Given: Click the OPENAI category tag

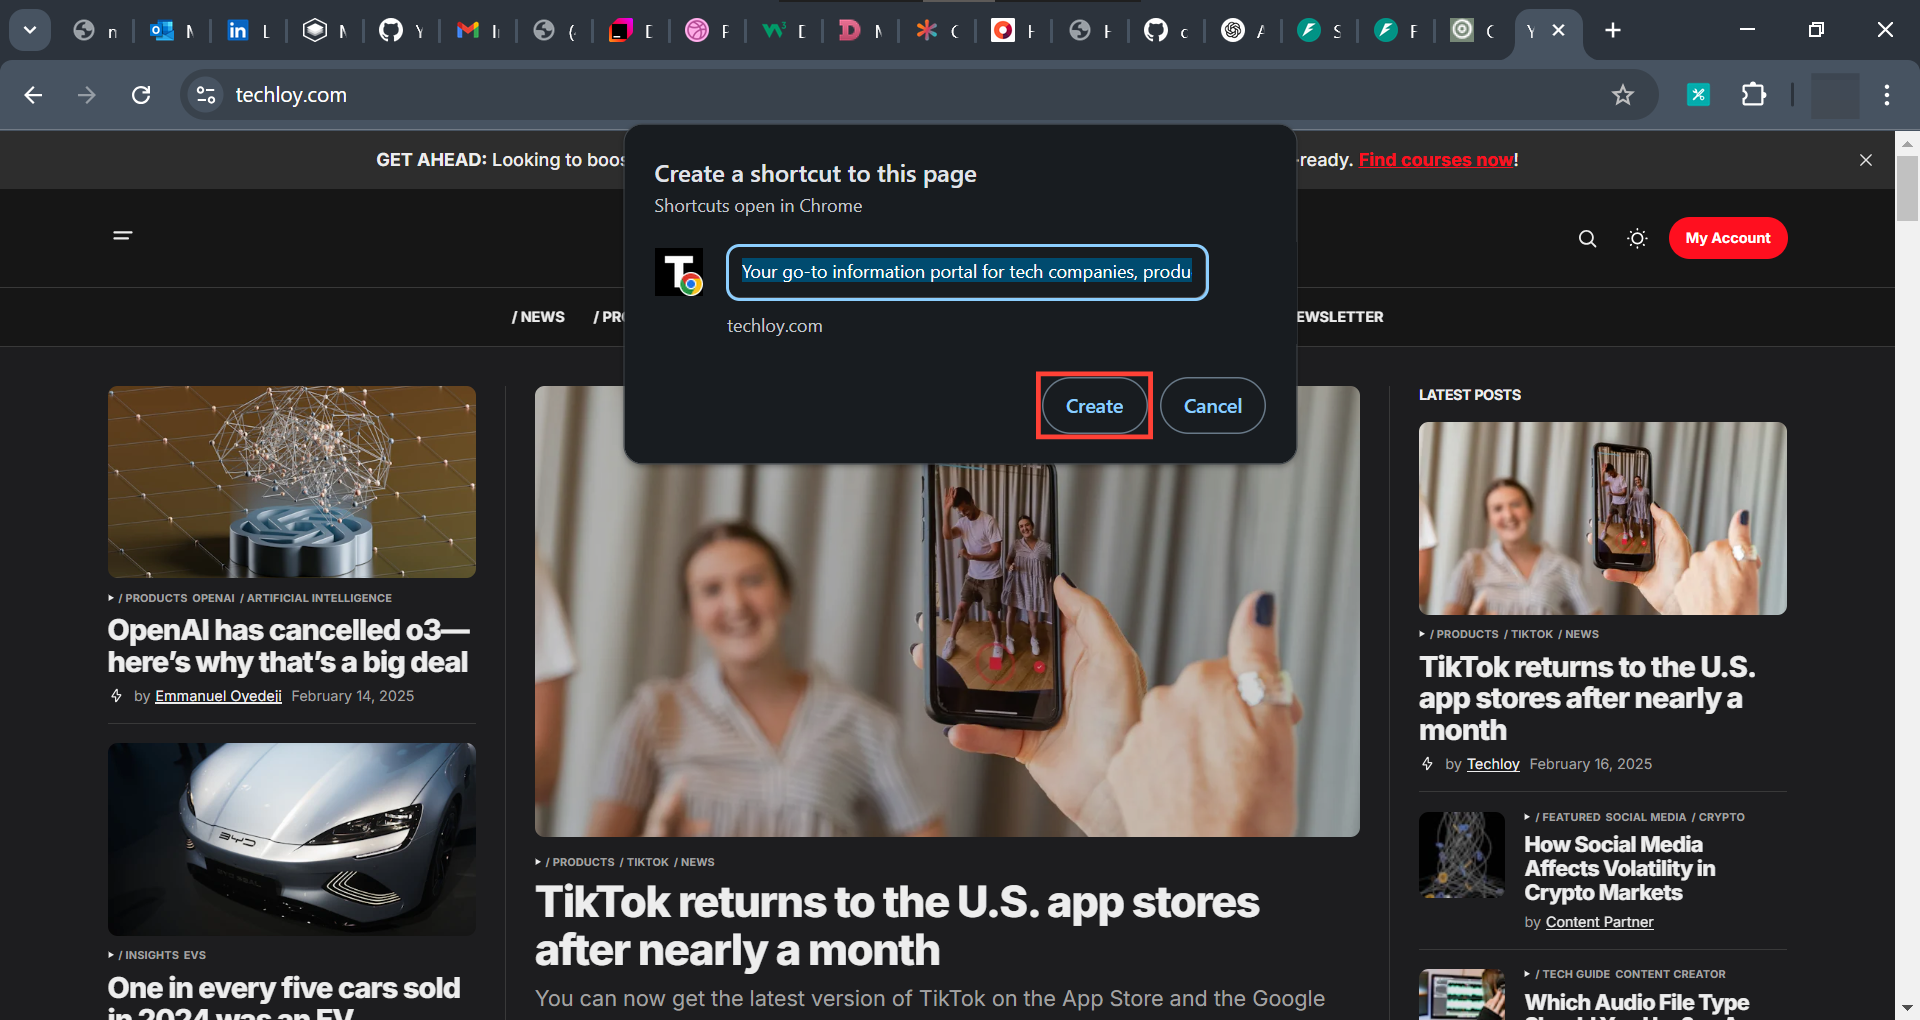Looking at the screenshot, I should click(x=213, y=598).
